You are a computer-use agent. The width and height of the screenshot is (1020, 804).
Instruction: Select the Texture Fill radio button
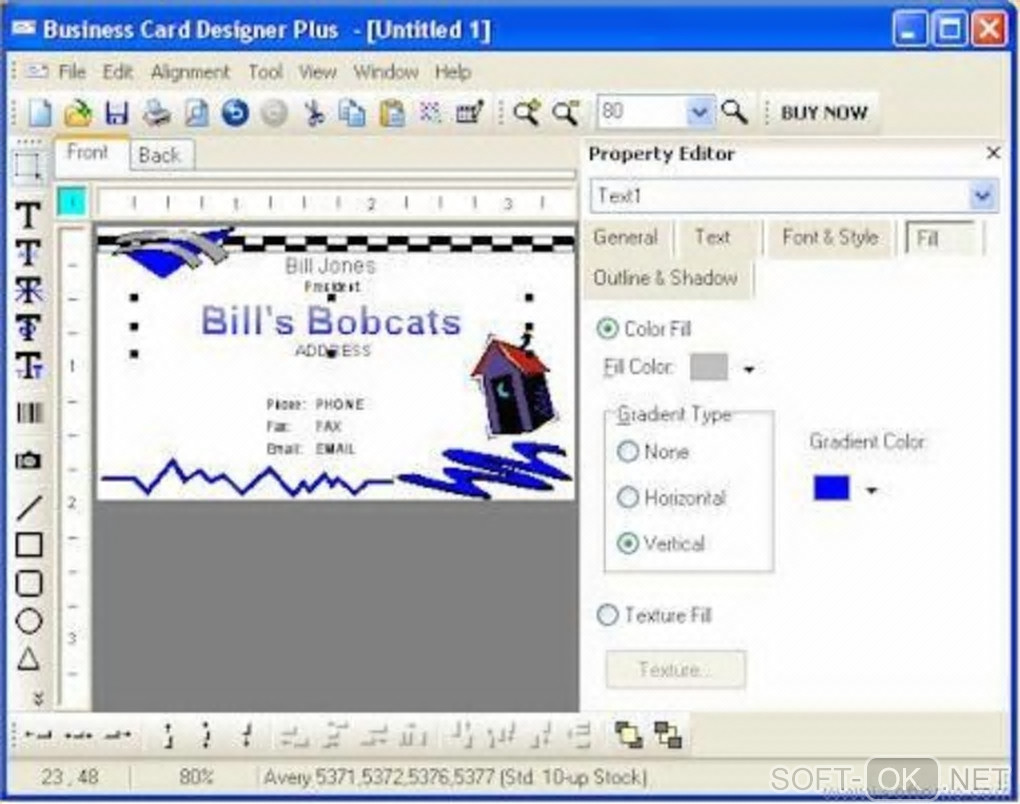point(607,615)
